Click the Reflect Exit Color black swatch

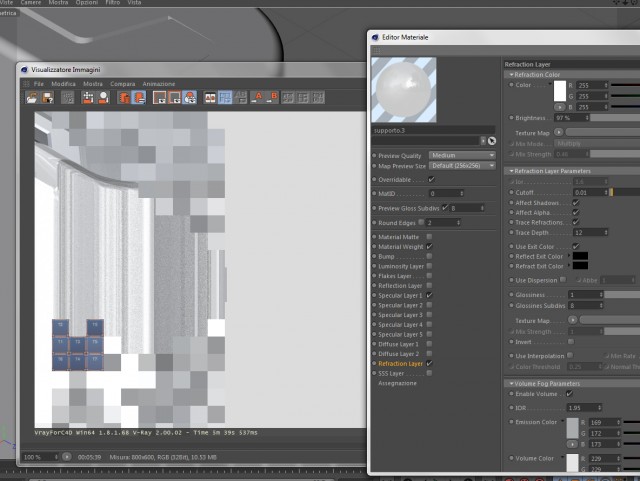click(x=580, y=256)
